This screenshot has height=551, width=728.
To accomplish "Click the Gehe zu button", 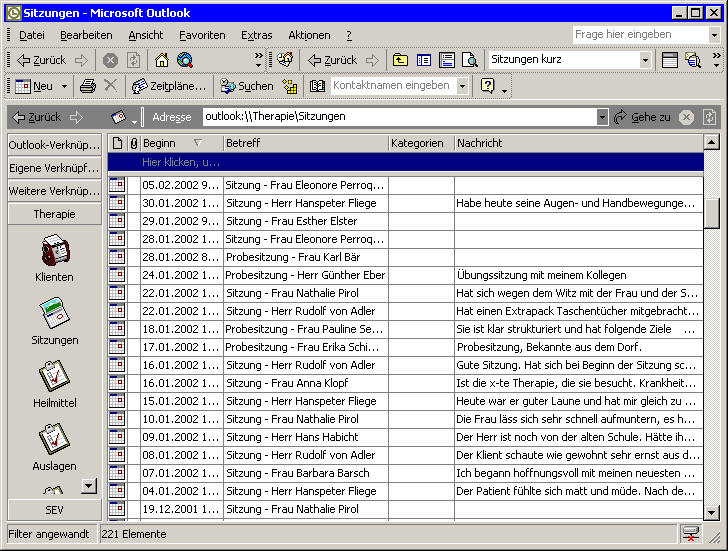I will 642,117.
